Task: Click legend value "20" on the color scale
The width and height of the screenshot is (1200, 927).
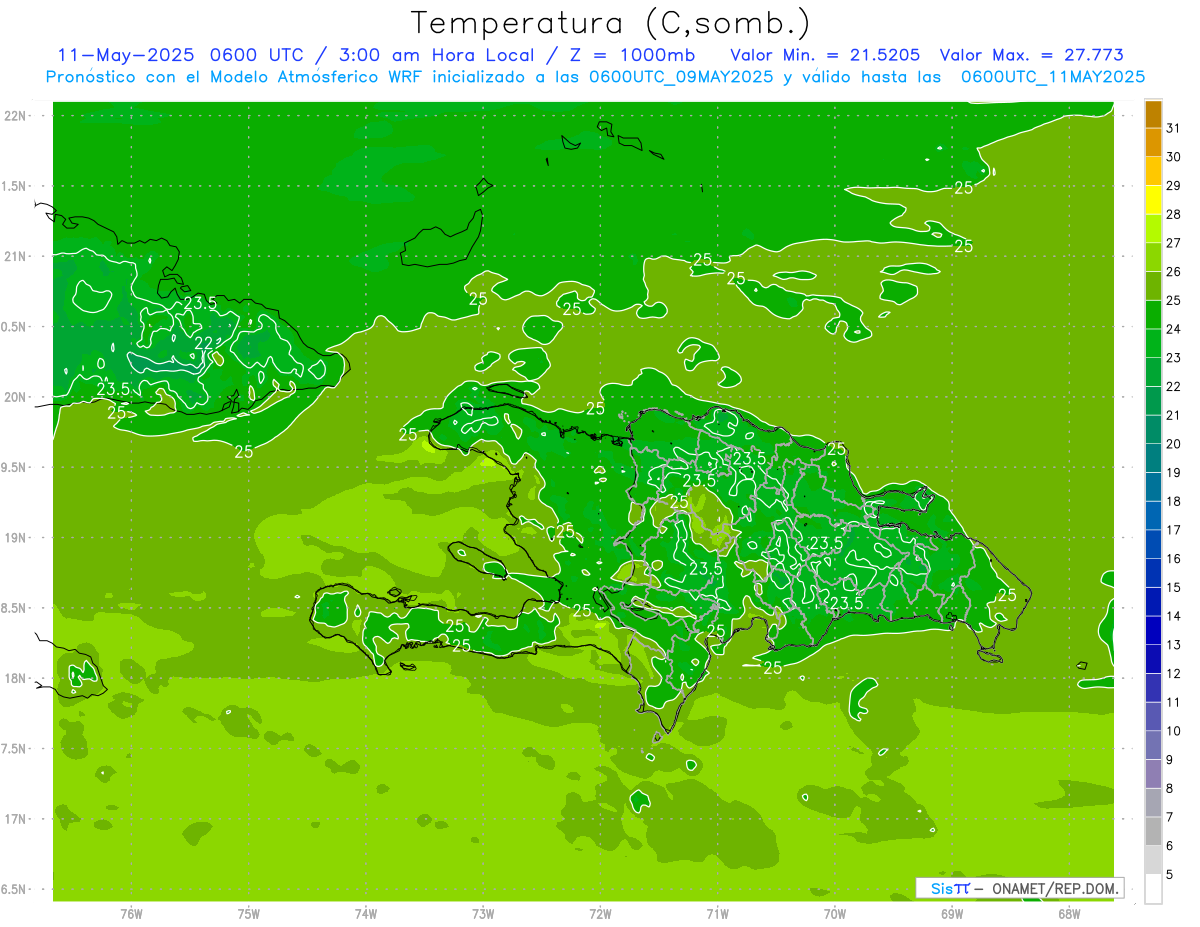Action: [x=1174, y=444]
